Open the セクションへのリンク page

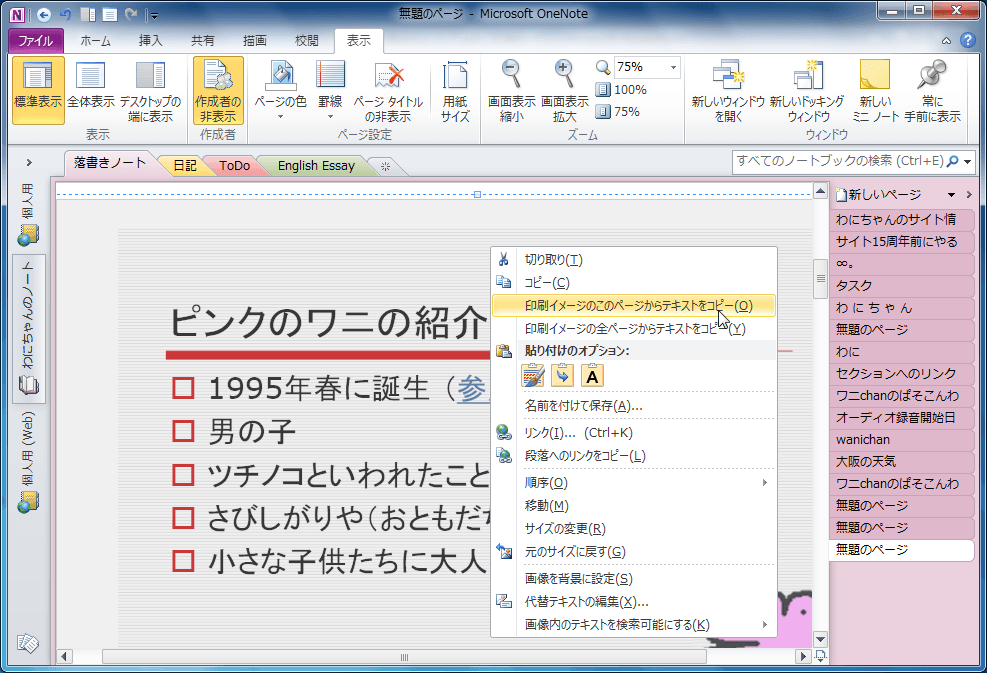tap(901, 374)
